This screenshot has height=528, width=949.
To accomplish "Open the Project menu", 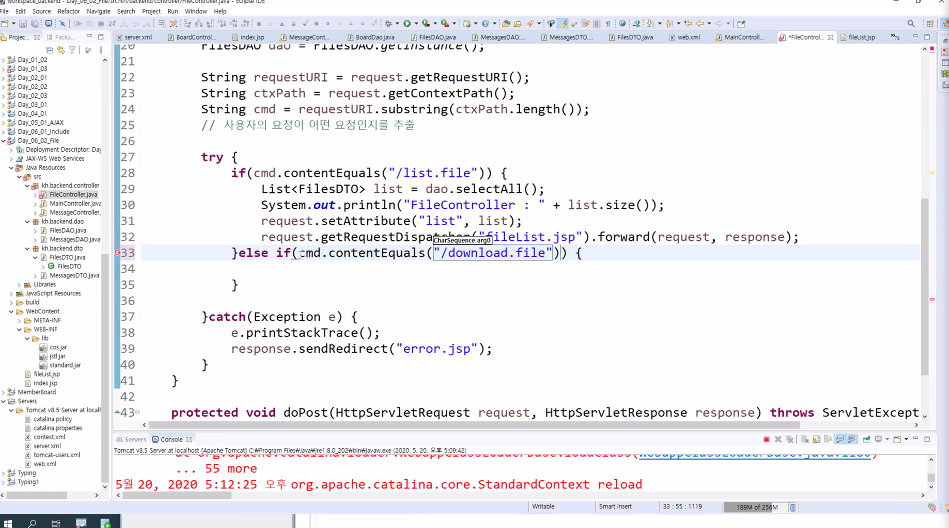I will [151, 11].
